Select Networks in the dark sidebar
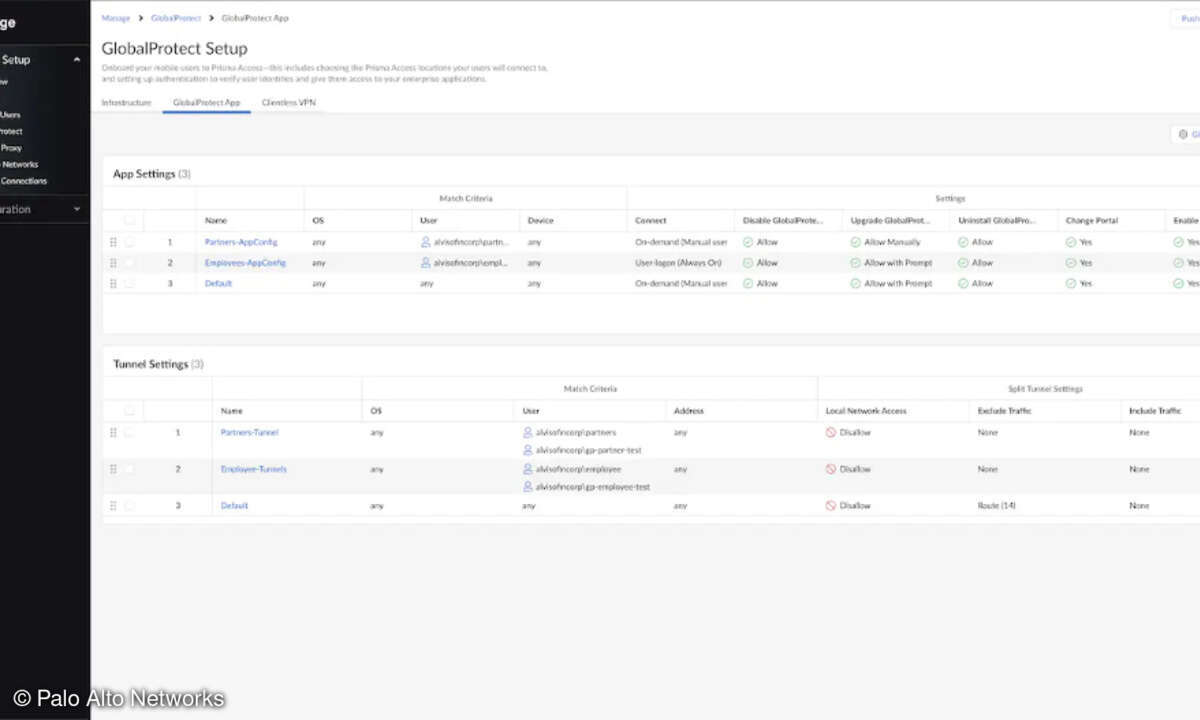1200x720 pixels. pyautogui.click(x=19, y=164)
